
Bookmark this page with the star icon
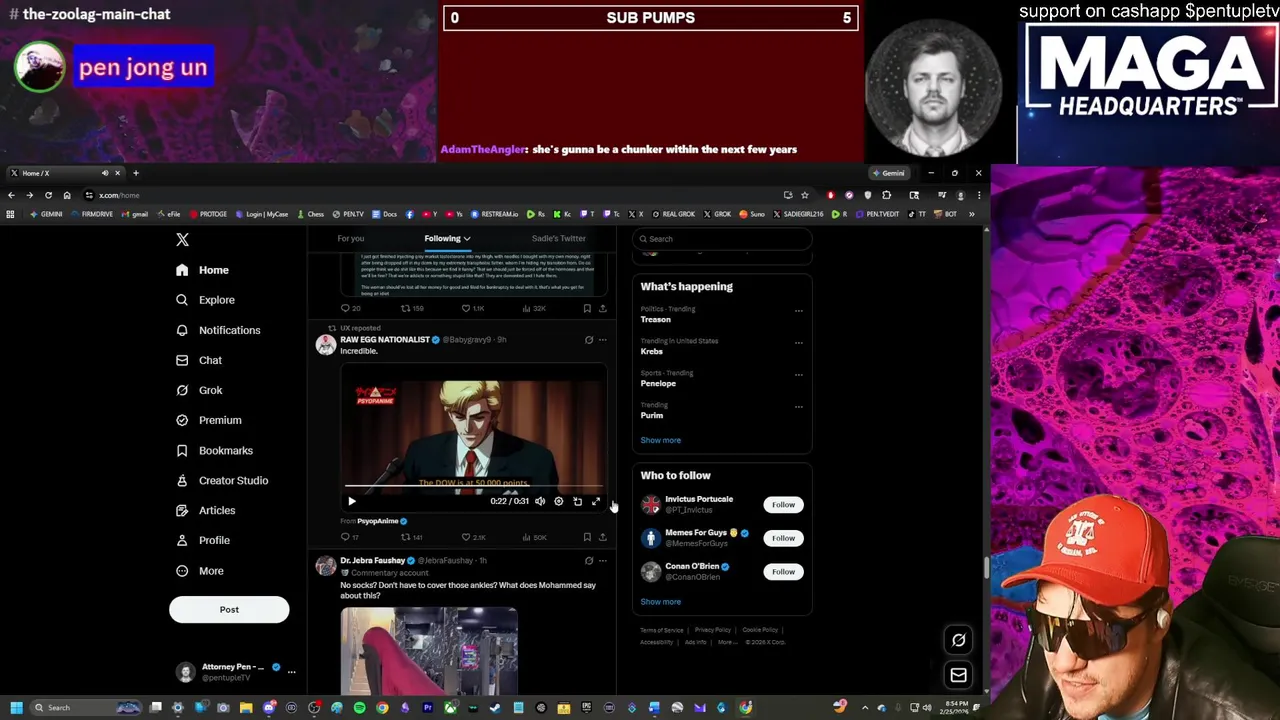click(x=804, y=196)
